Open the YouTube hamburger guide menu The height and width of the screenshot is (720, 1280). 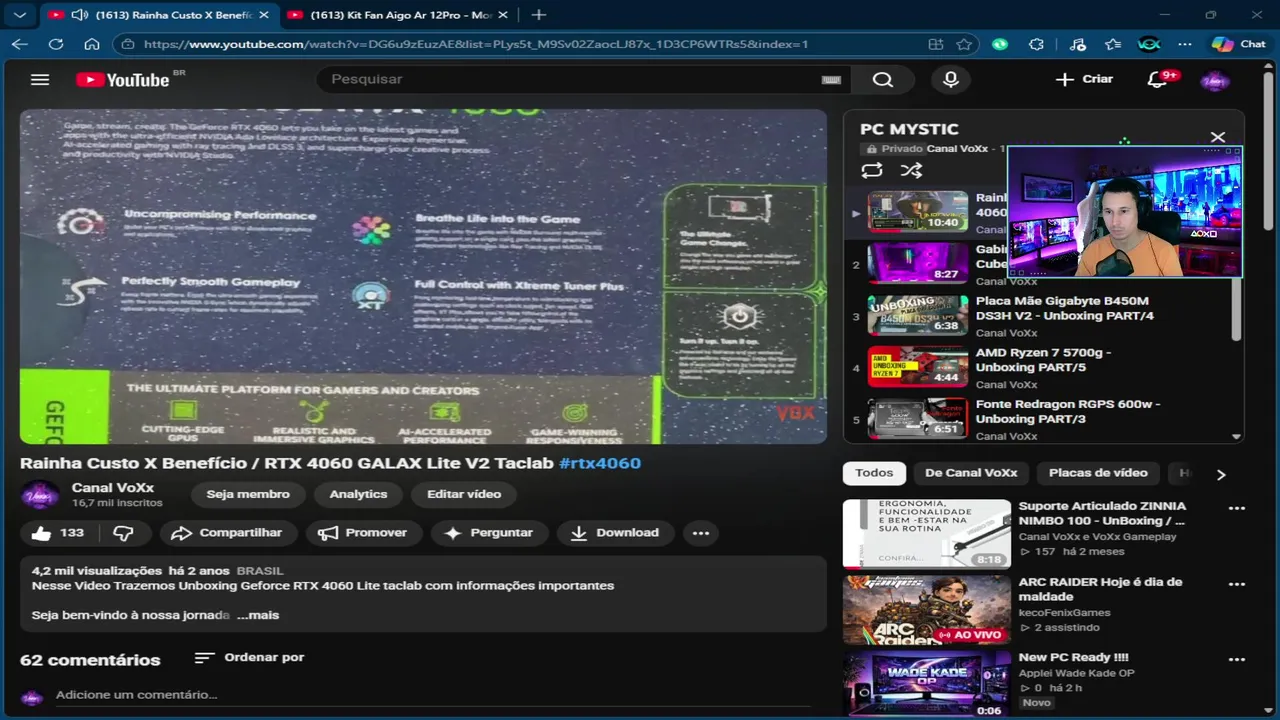[x=39, y=80]
